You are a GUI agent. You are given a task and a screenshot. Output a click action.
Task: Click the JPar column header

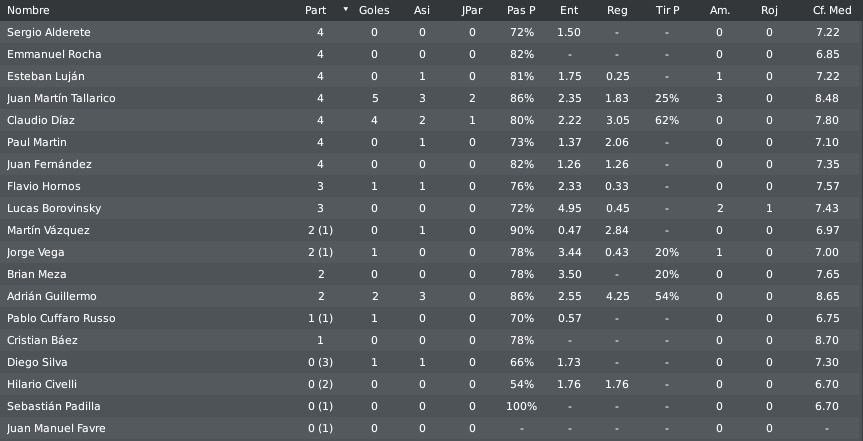(472, 10)
